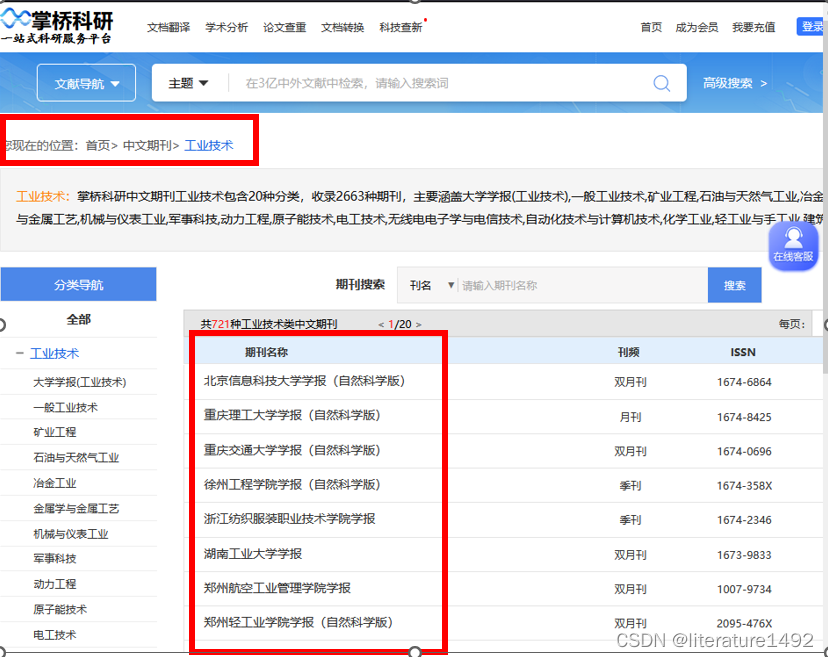Select 机械与仪表工业 category
The width and height of the screenshot is (828, 657).
click(71, 533)
